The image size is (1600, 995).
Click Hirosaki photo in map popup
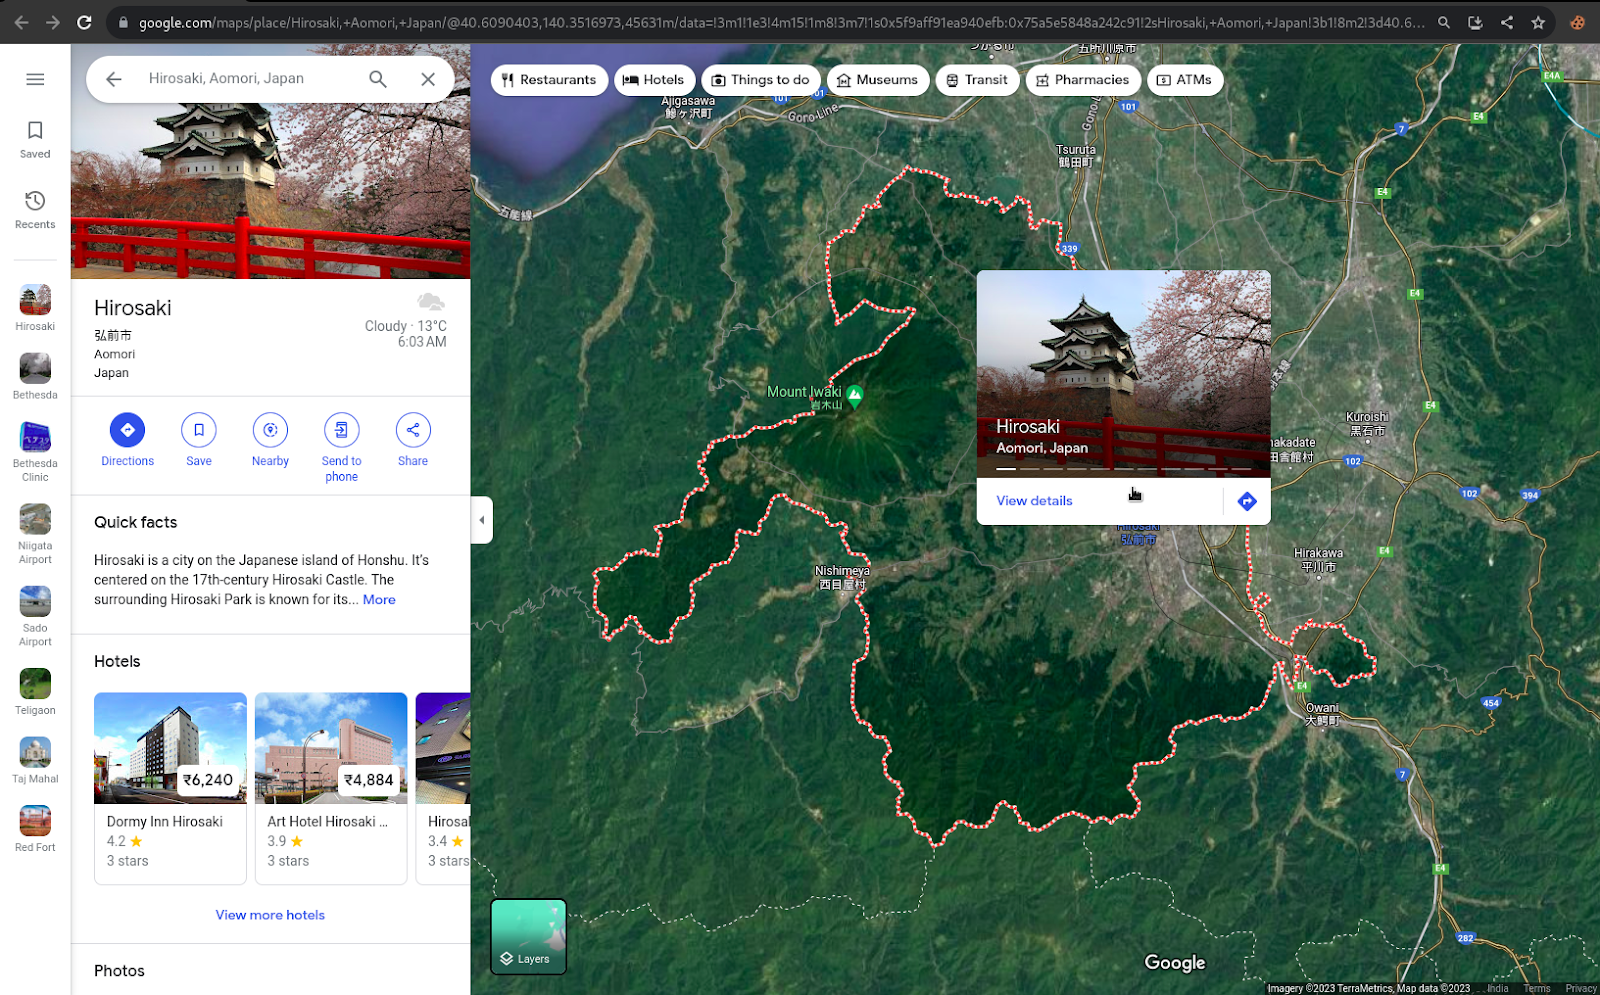(1124, 373)
